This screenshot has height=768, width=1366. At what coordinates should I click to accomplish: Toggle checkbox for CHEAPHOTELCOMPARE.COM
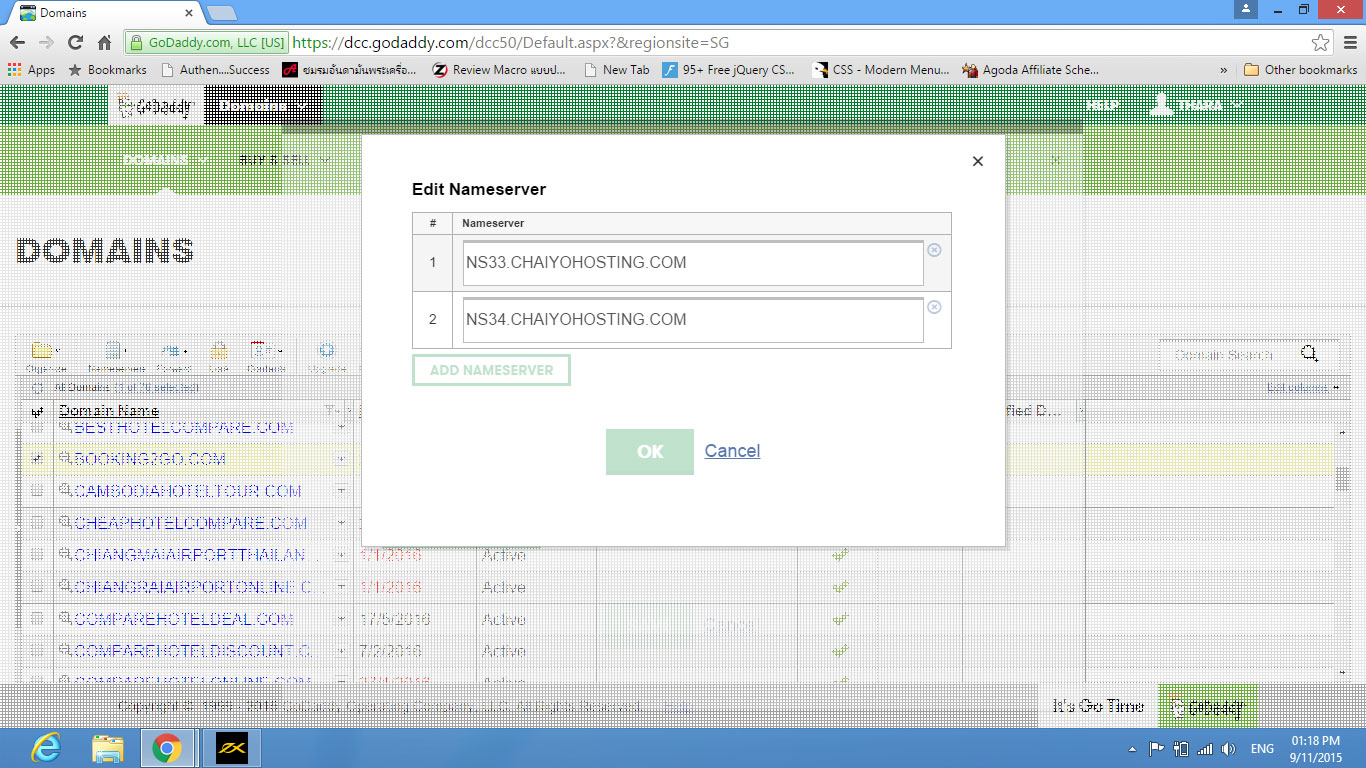pos(37,523)
